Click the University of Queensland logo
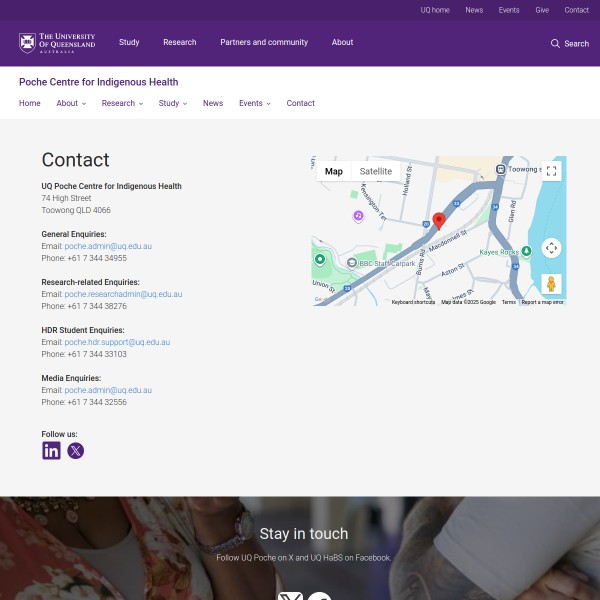The width and height of the screenshot is (600, 600). click(58, 43)
